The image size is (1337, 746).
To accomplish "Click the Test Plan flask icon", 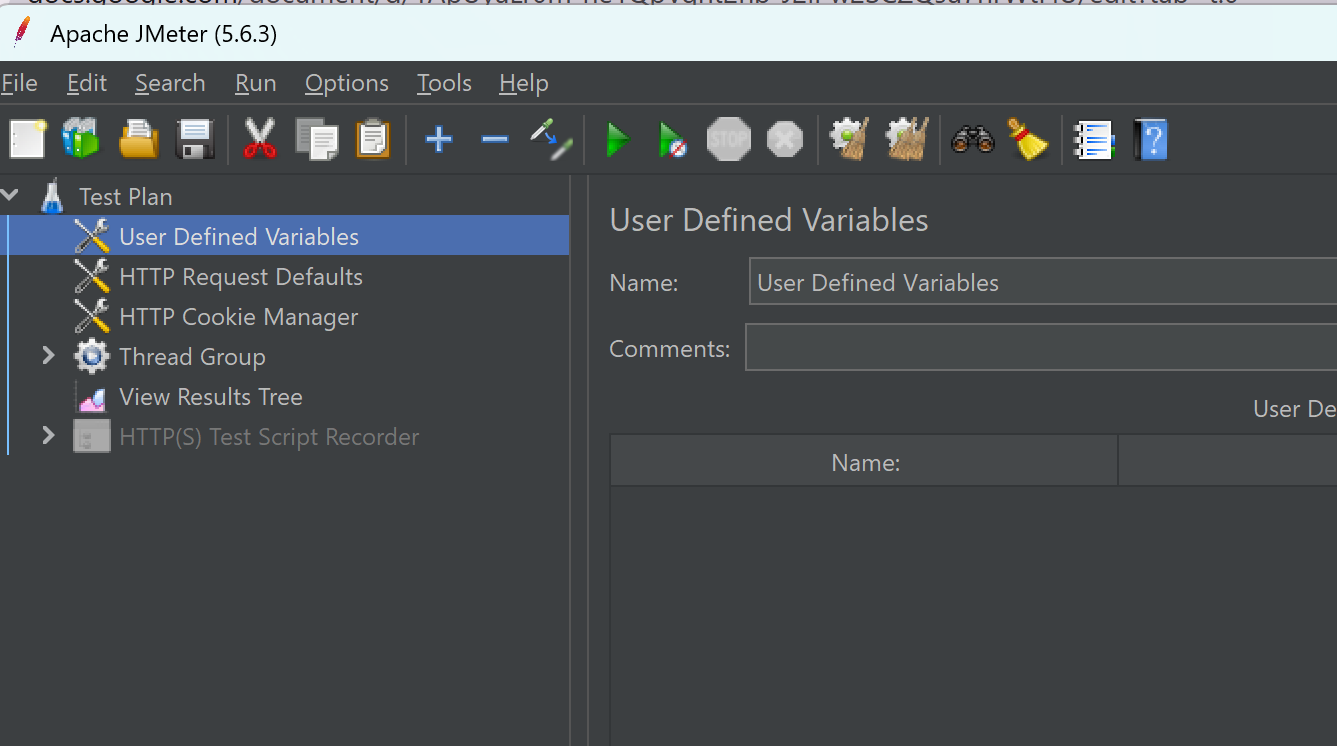I will pos(52,196).
